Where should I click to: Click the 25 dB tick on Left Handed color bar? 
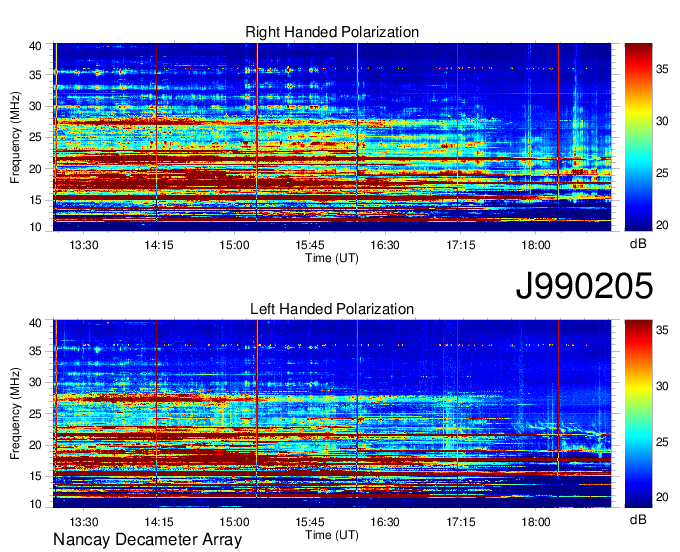[662, 441]
